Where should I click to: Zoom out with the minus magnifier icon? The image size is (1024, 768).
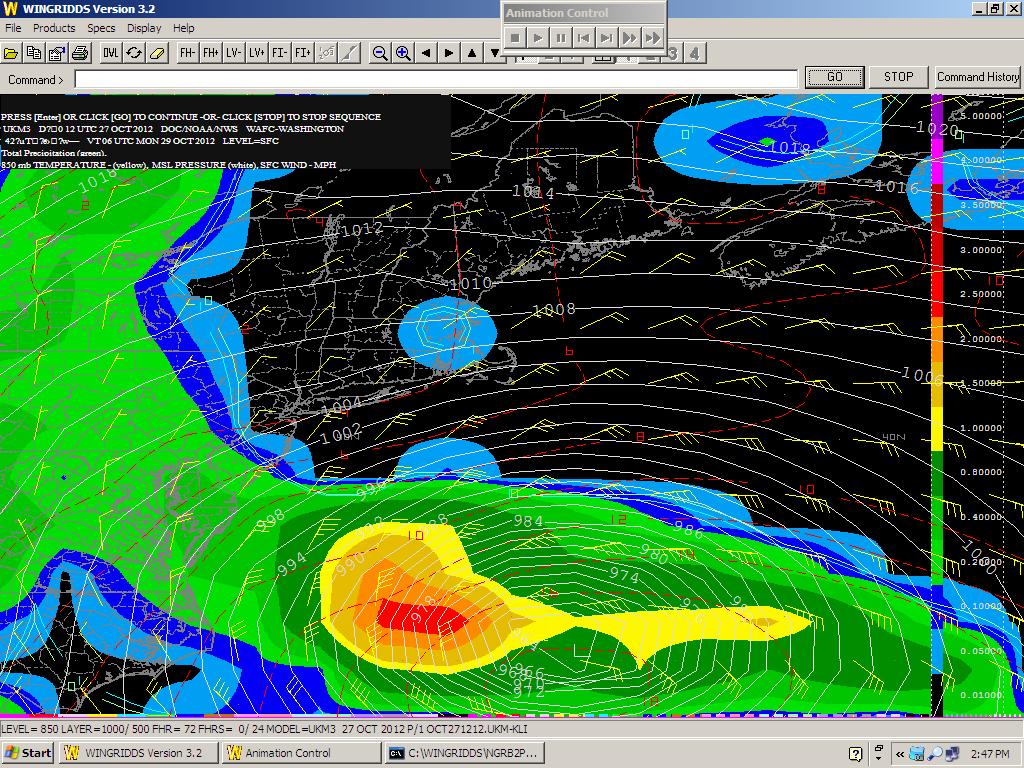point(380,53)
